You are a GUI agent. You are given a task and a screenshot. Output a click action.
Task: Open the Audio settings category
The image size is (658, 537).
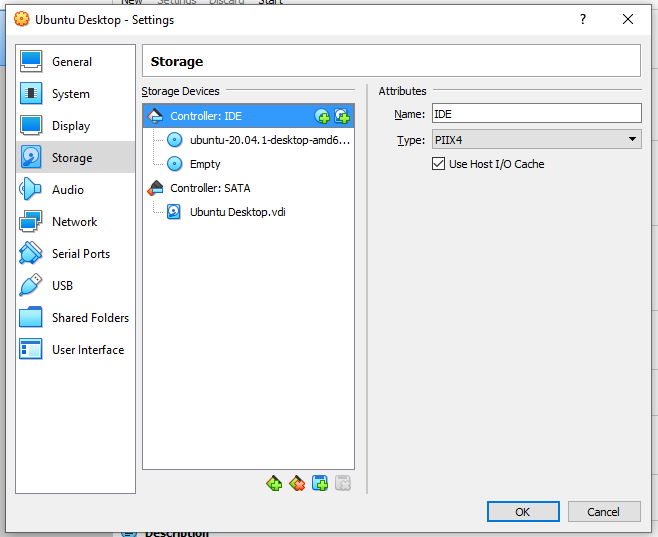click(x=76, y=190)
